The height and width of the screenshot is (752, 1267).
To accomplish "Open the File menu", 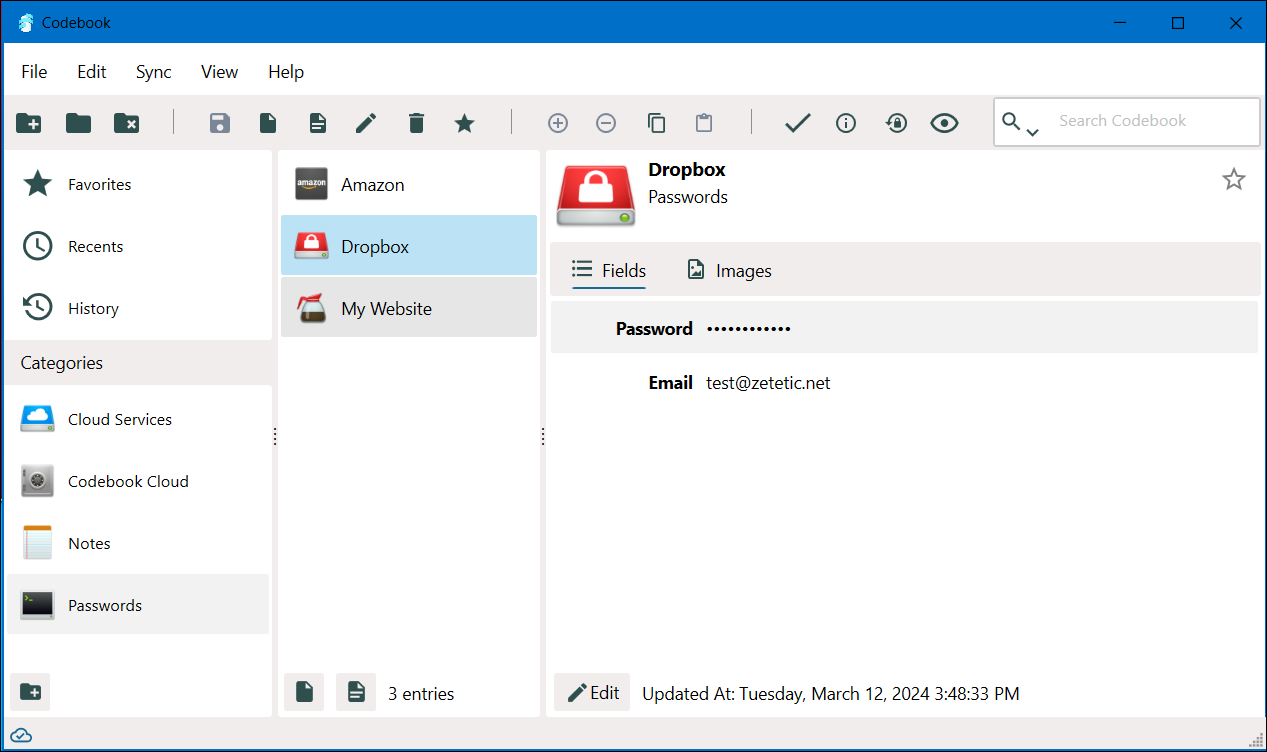I will [x=34, y=72].
